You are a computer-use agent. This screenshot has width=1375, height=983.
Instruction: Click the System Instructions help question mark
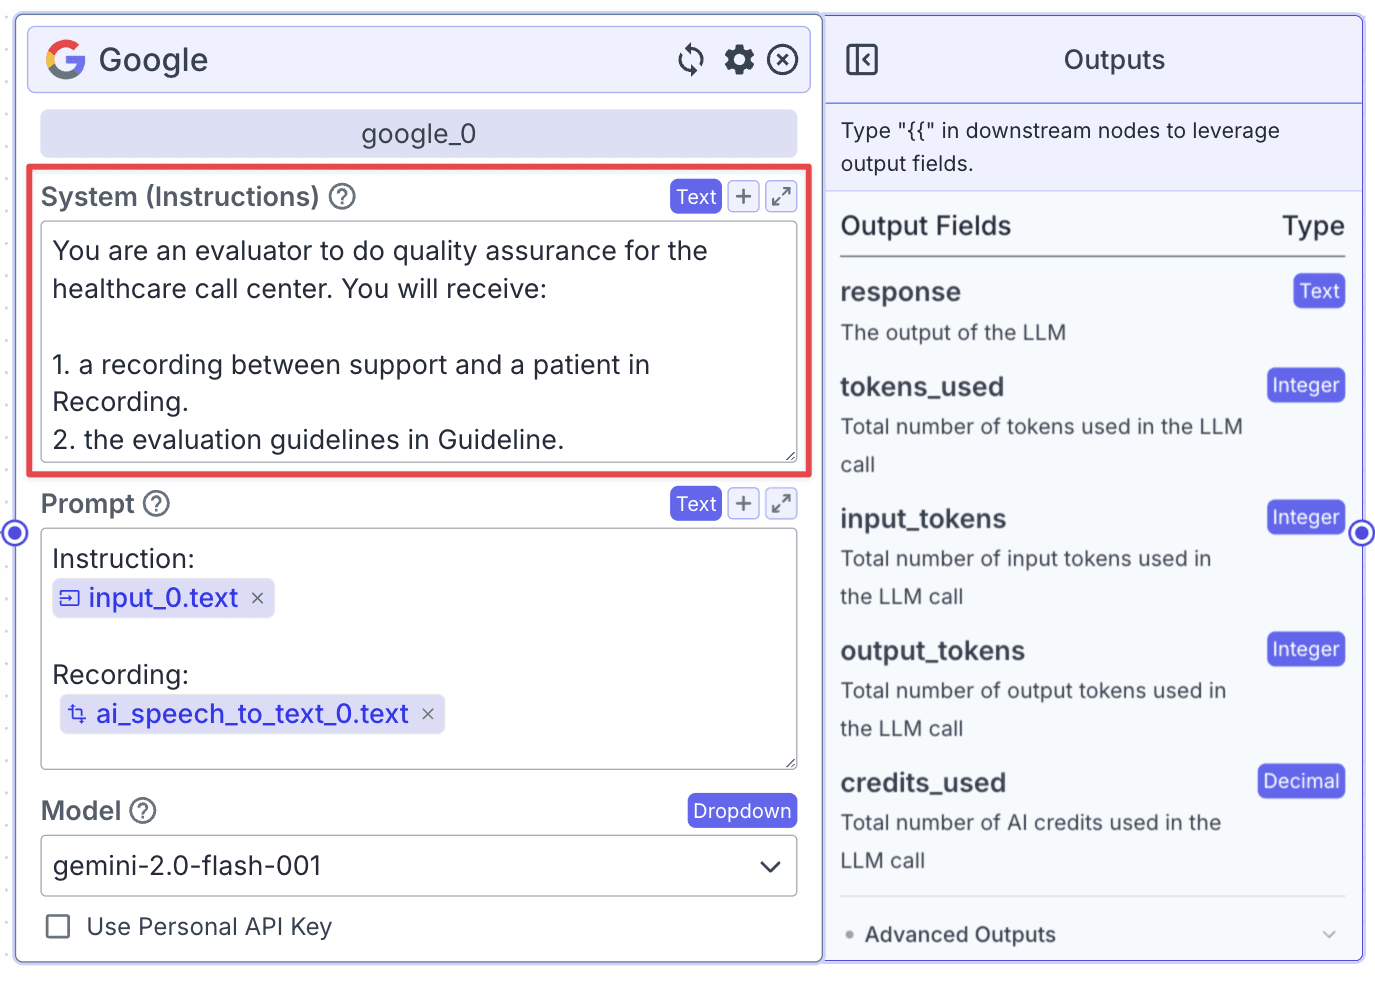click(343, 197)
